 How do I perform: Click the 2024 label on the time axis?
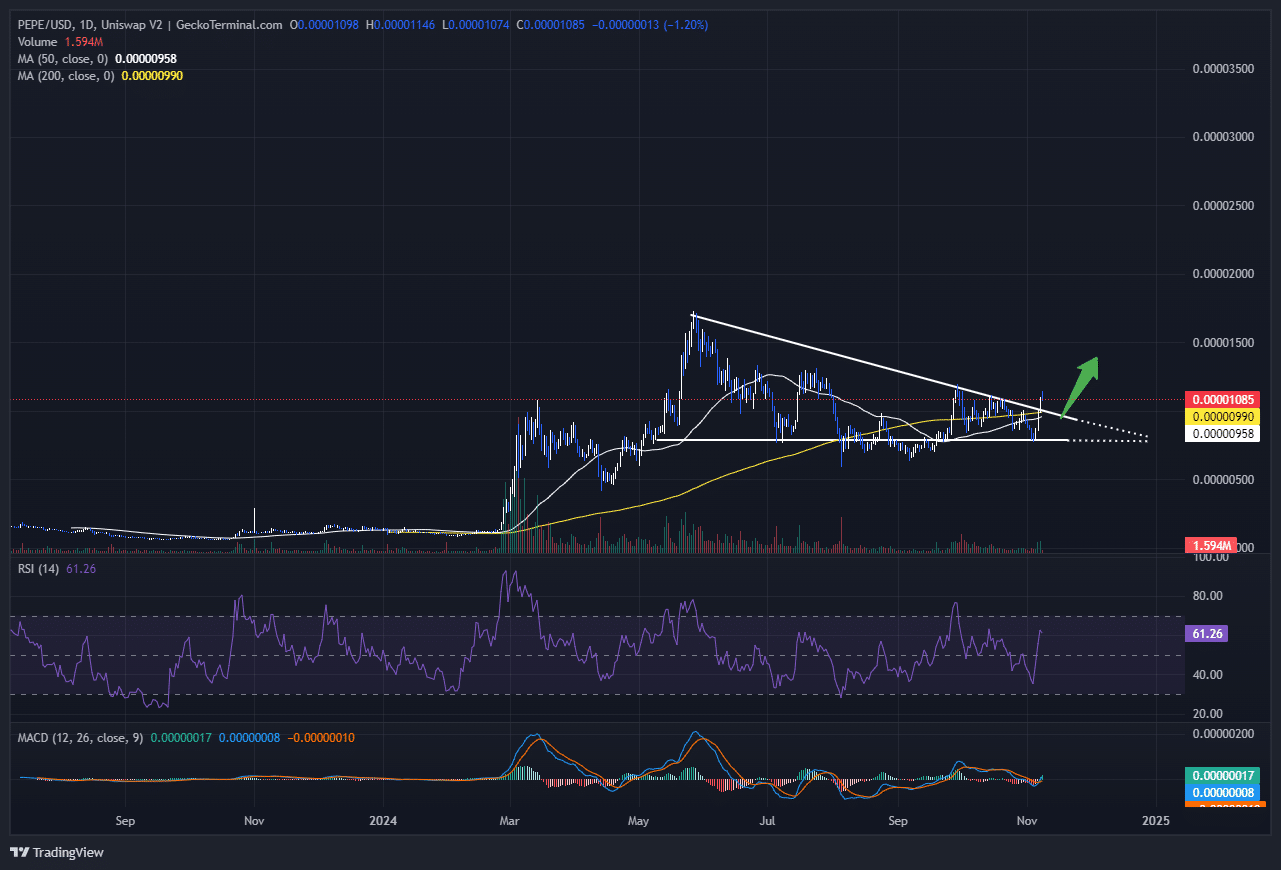[382, 821]
